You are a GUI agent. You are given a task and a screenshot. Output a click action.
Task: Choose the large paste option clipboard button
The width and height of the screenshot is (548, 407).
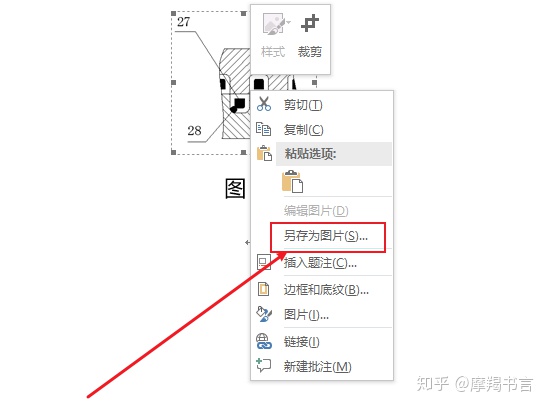click(x=292, y=181)
